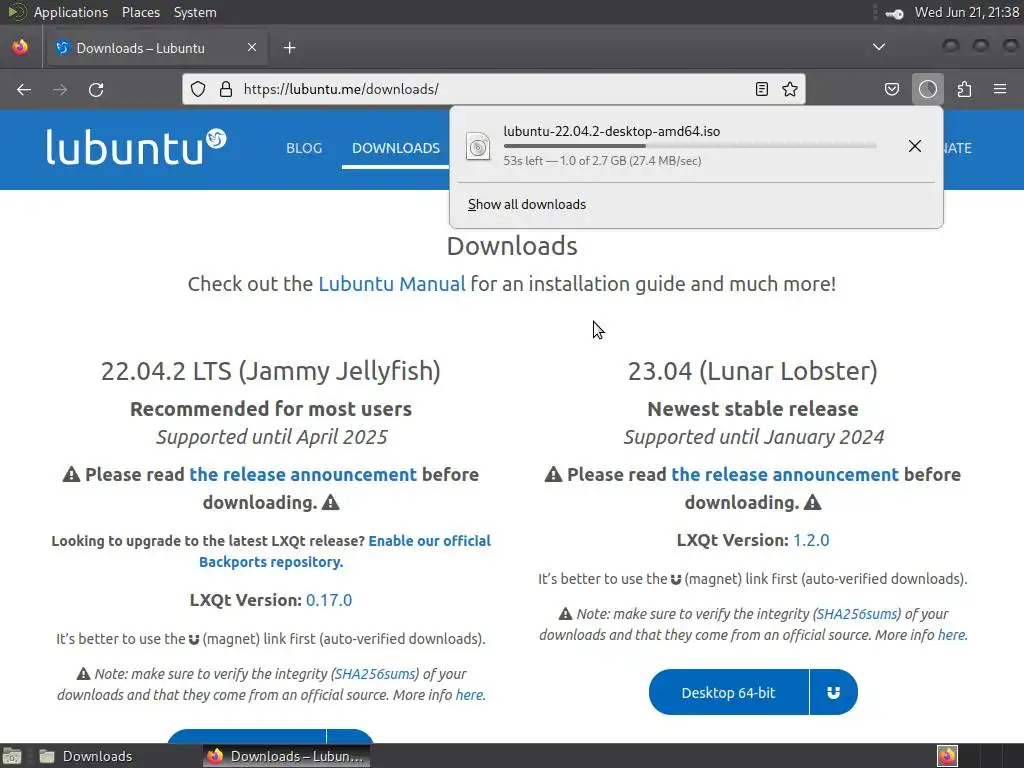Download 23.04 Desktop 64-bit
The width and height of the screenshot is (1024, 768).
(x=728, y=692)
